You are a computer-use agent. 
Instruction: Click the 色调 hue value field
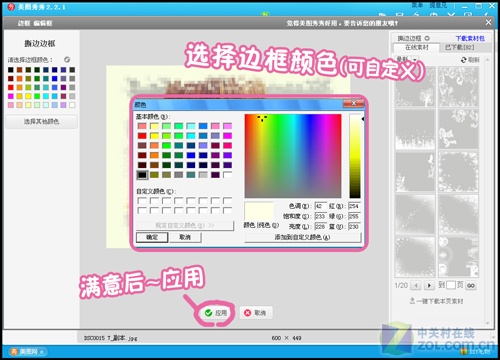[320, 206]
